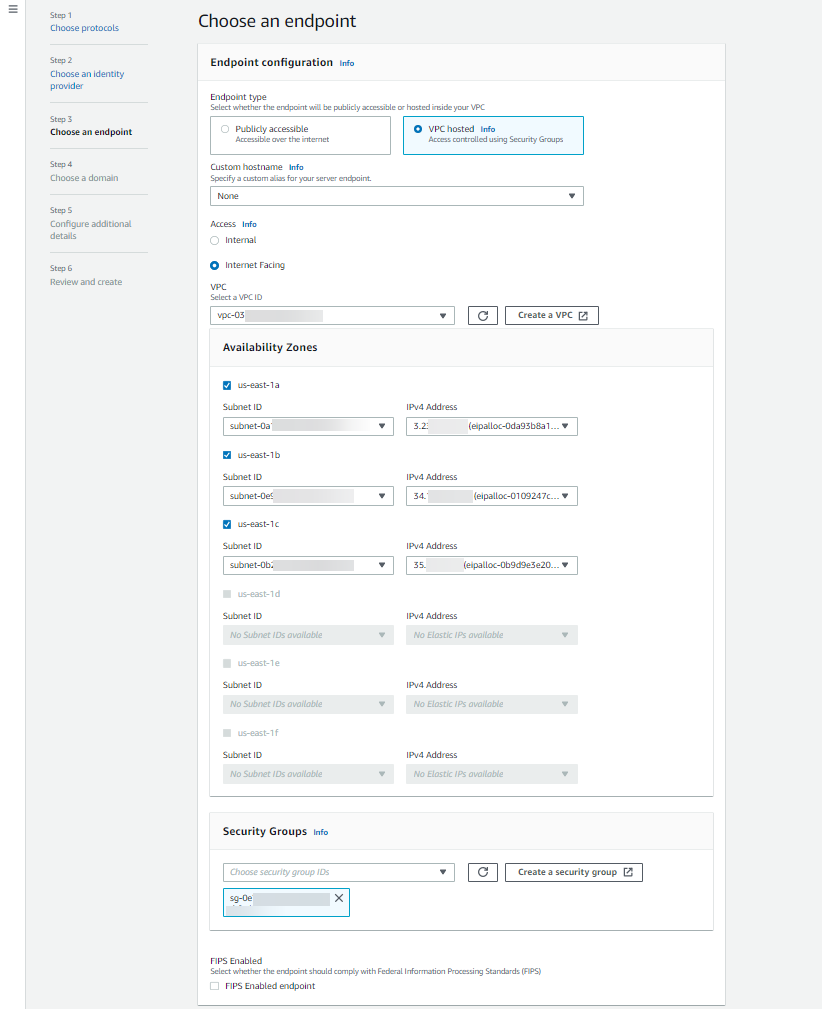Enable the FIPS Enabled endpoint checkbox

click(214, 986)
